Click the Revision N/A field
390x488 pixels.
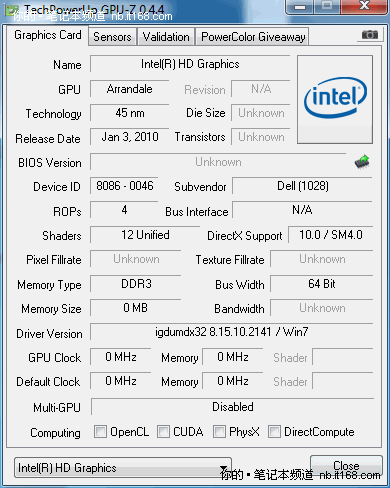point(261,89)
